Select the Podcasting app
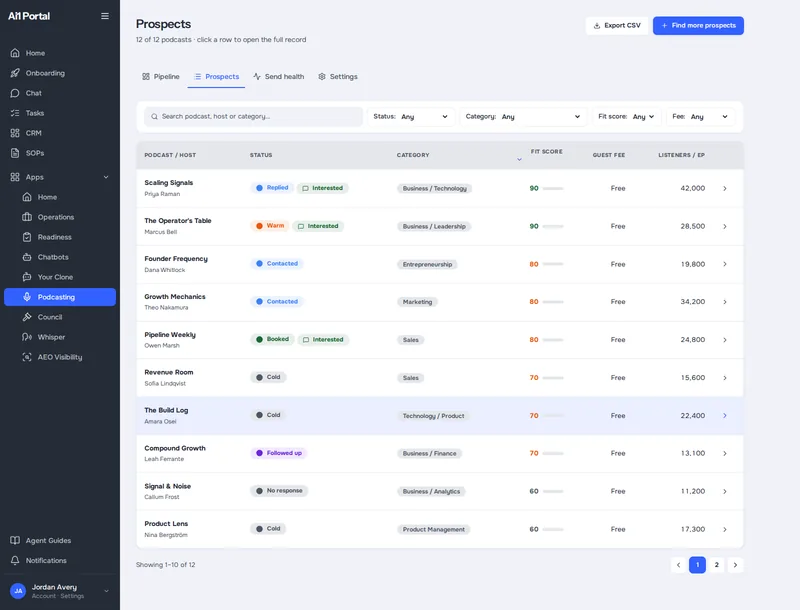The height and width of the screenshot is (610, 800). [x=60, y=297]
